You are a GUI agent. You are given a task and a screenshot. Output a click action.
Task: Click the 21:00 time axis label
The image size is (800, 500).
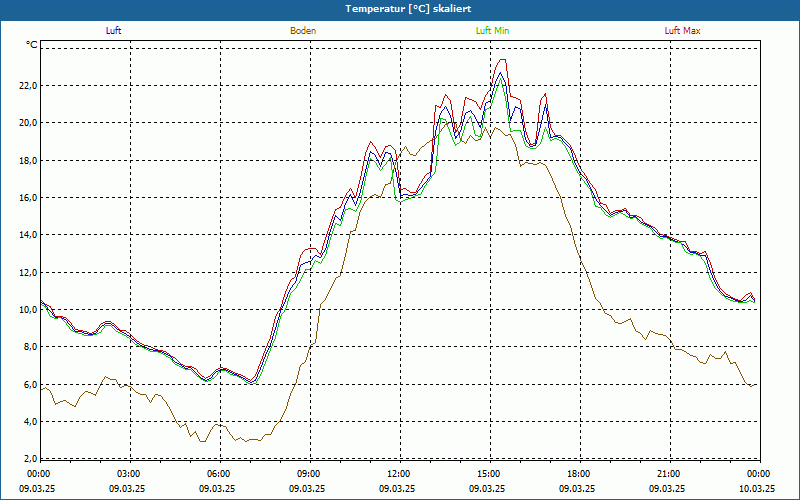point(668,474)
